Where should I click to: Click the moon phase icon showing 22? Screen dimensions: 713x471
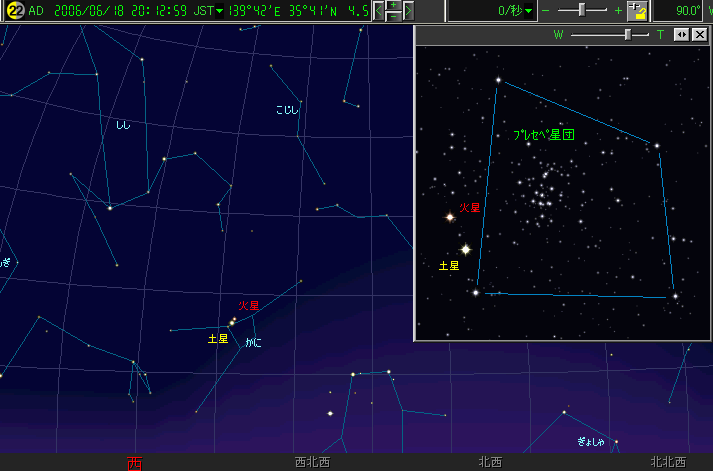tap(15, 11)
